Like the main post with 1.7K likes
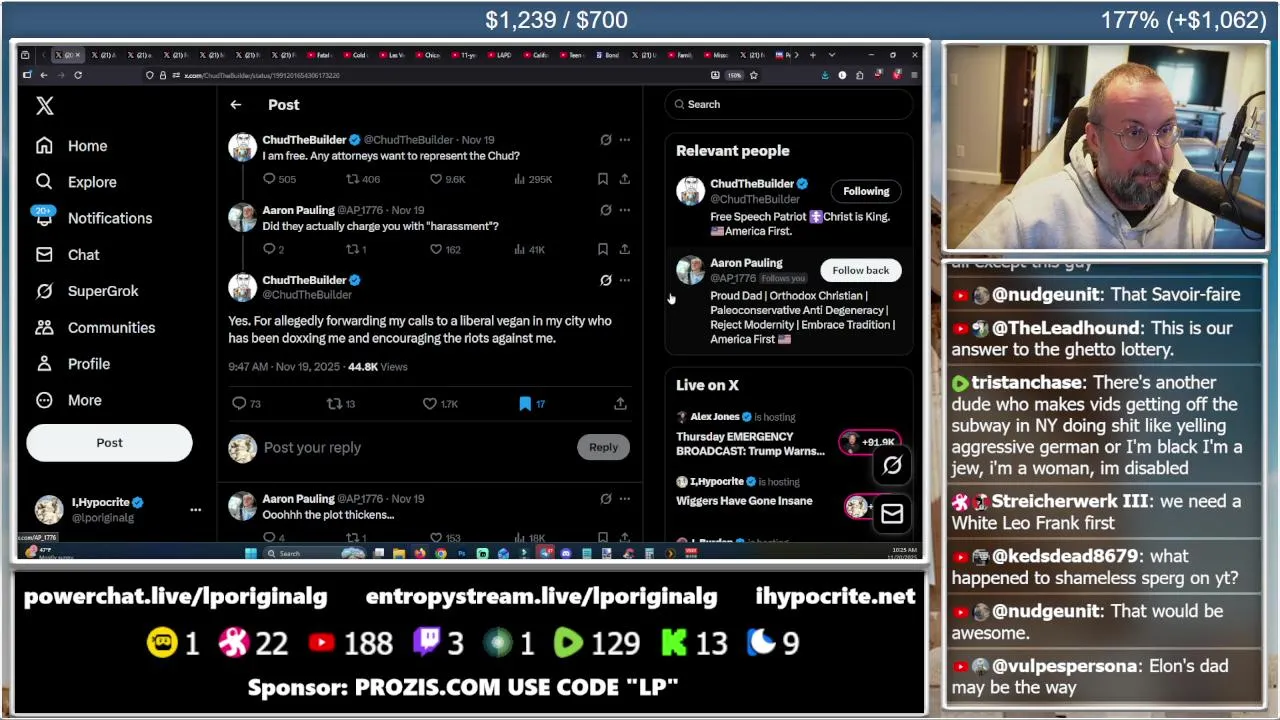 tap(429, 404)
